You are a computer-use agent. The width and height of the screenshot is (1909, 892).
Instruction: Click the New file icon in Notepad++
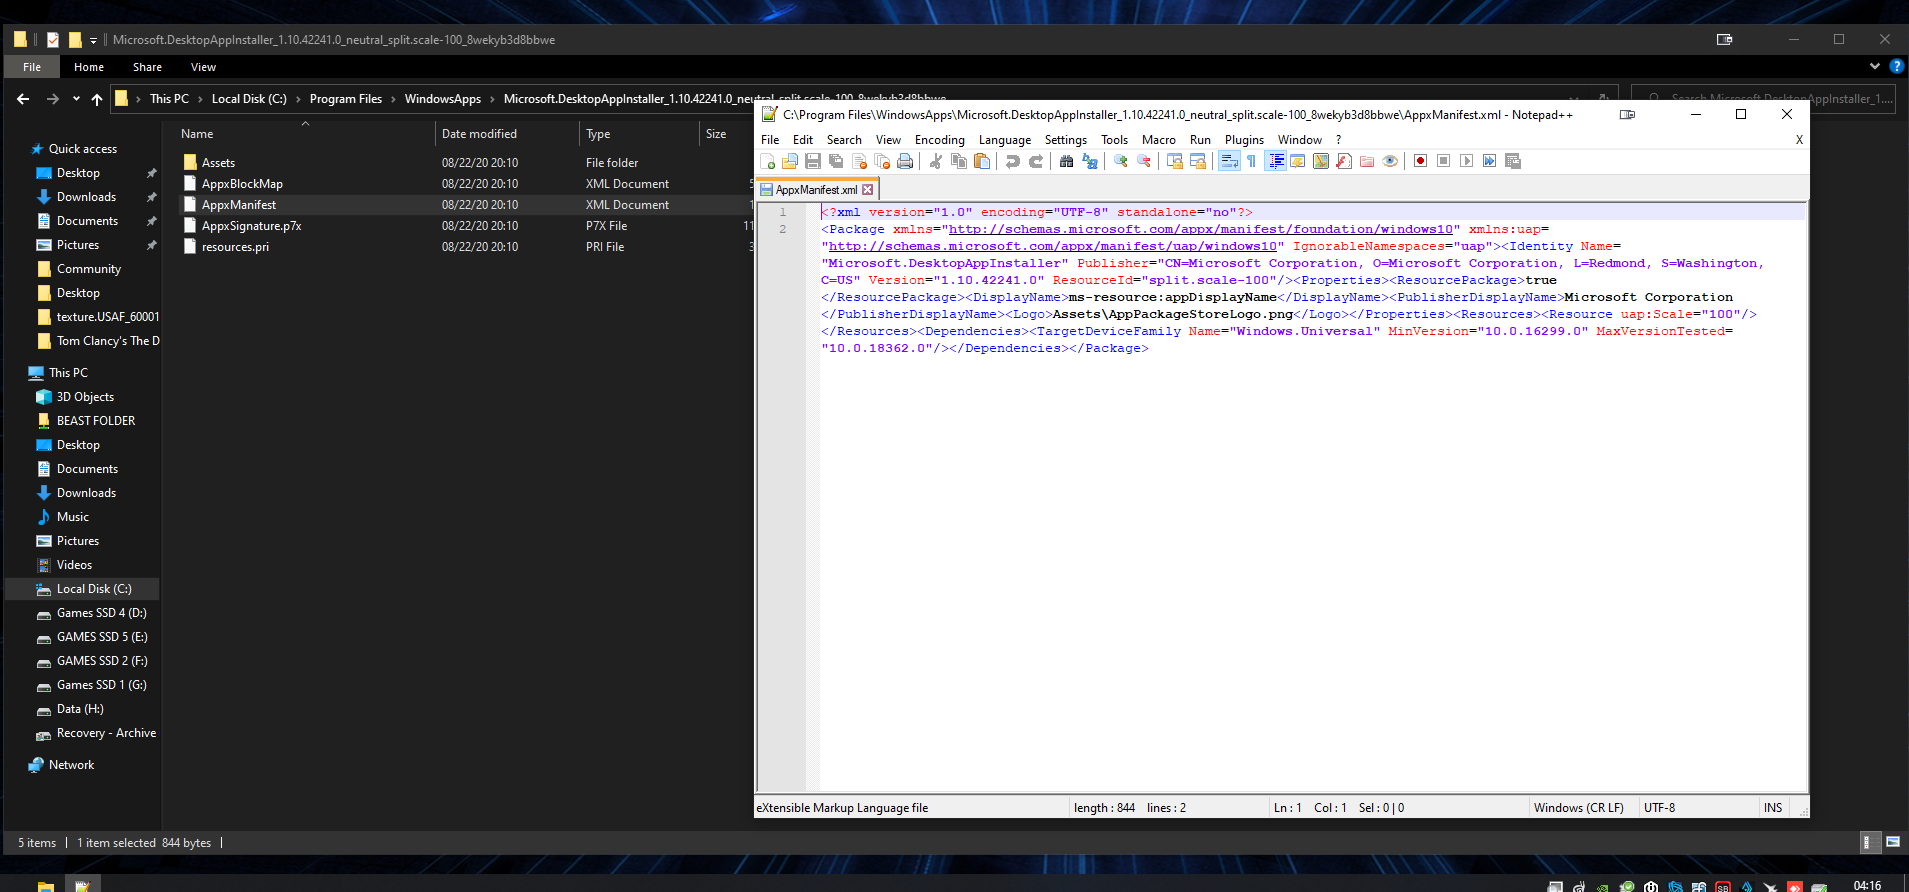[x=768, y=161]
